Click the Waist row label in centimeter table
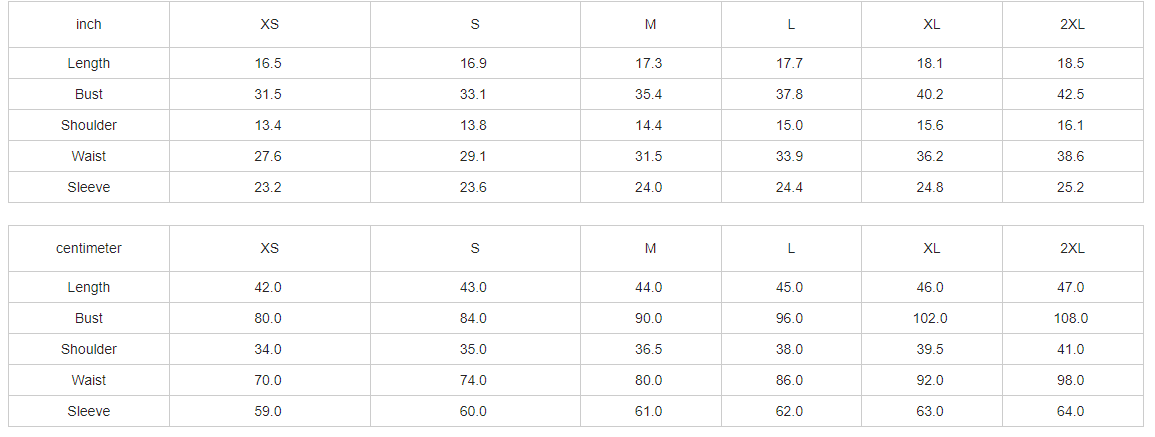The image size is (1155, 437). click(89, 380)
